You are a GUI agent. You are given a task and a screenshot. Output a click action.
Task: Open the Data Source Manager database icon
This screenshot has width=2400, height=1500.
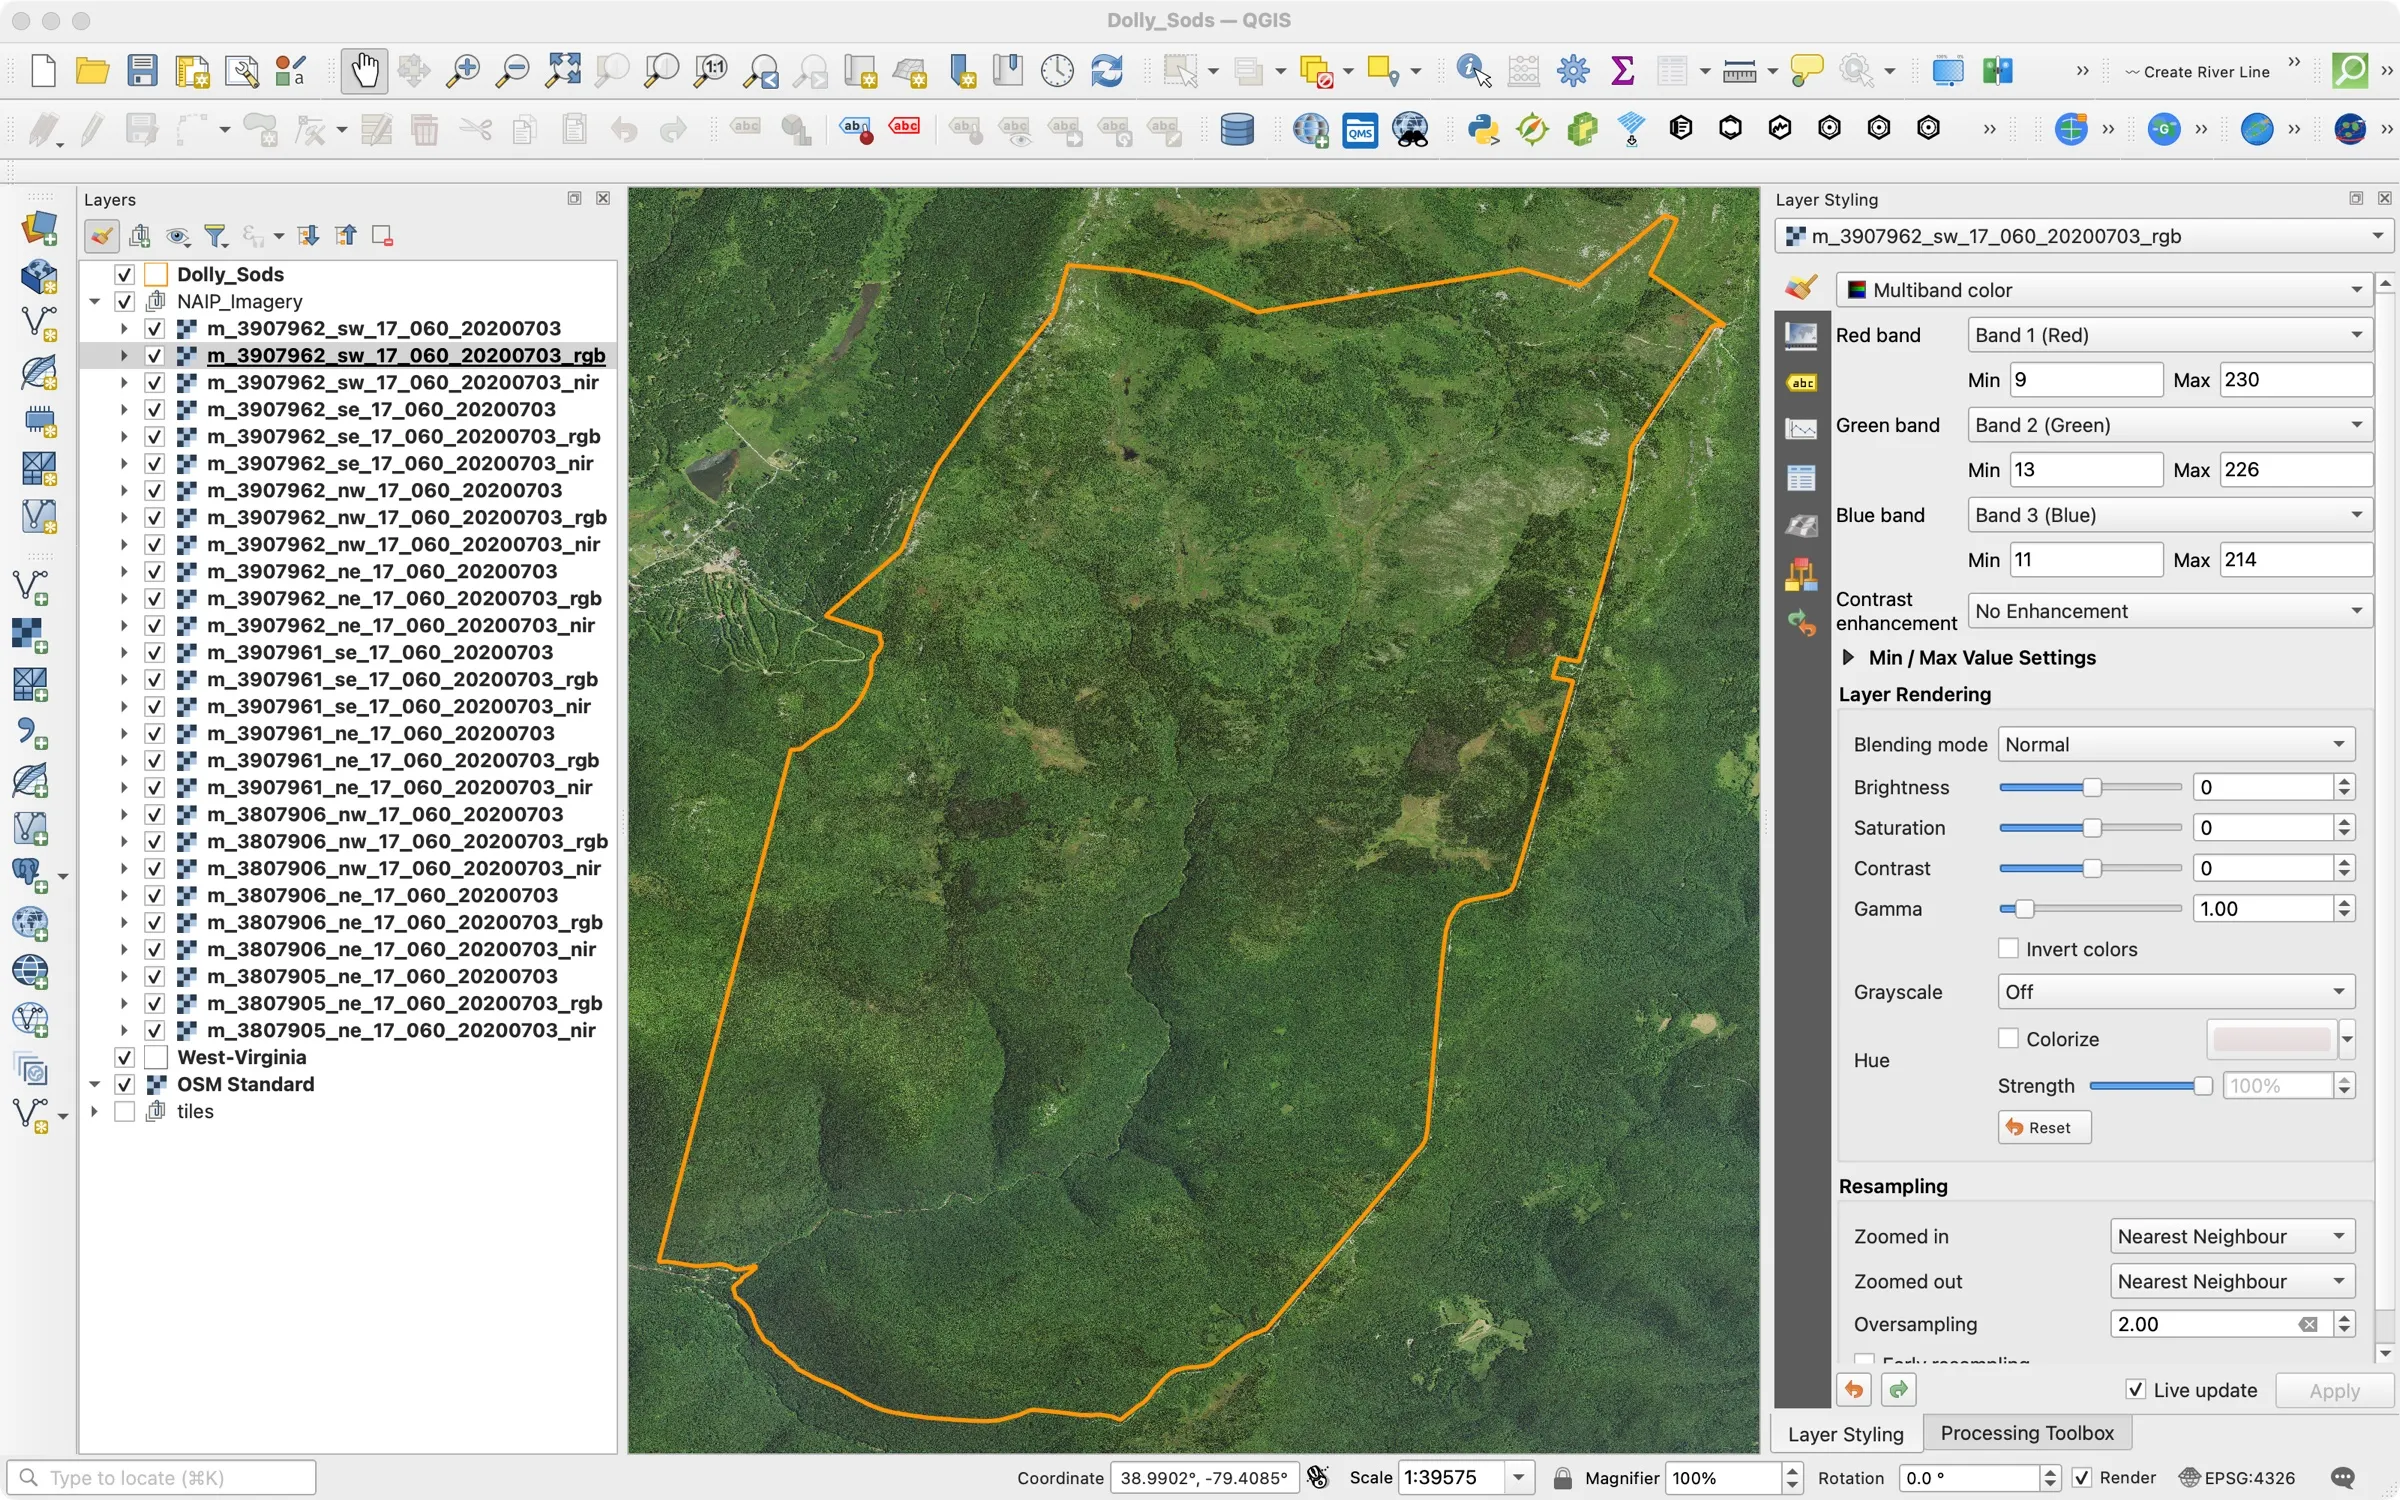tap(1236, 129)
